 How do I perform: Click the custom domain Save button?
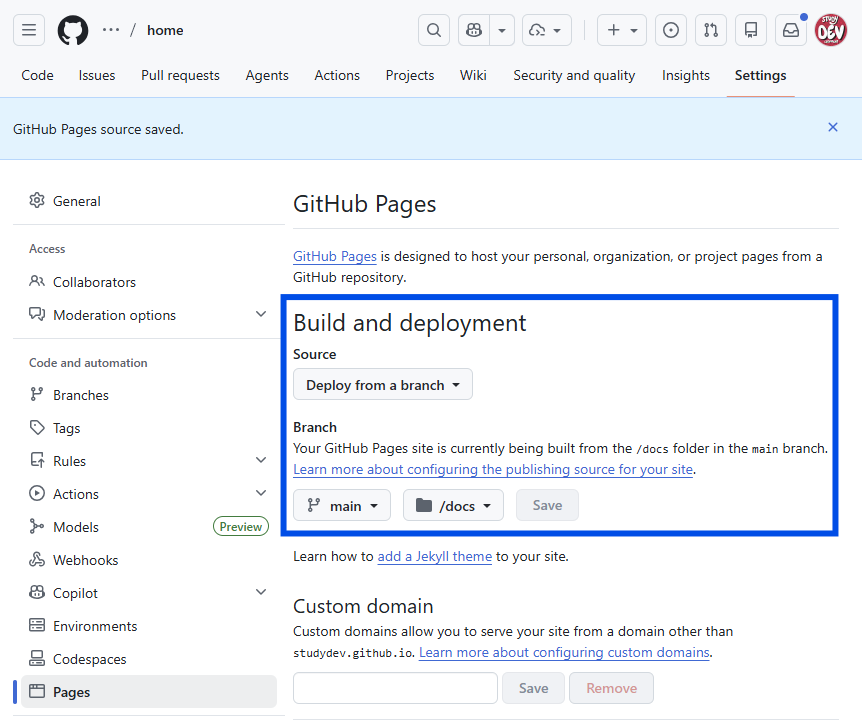point(533,688)
